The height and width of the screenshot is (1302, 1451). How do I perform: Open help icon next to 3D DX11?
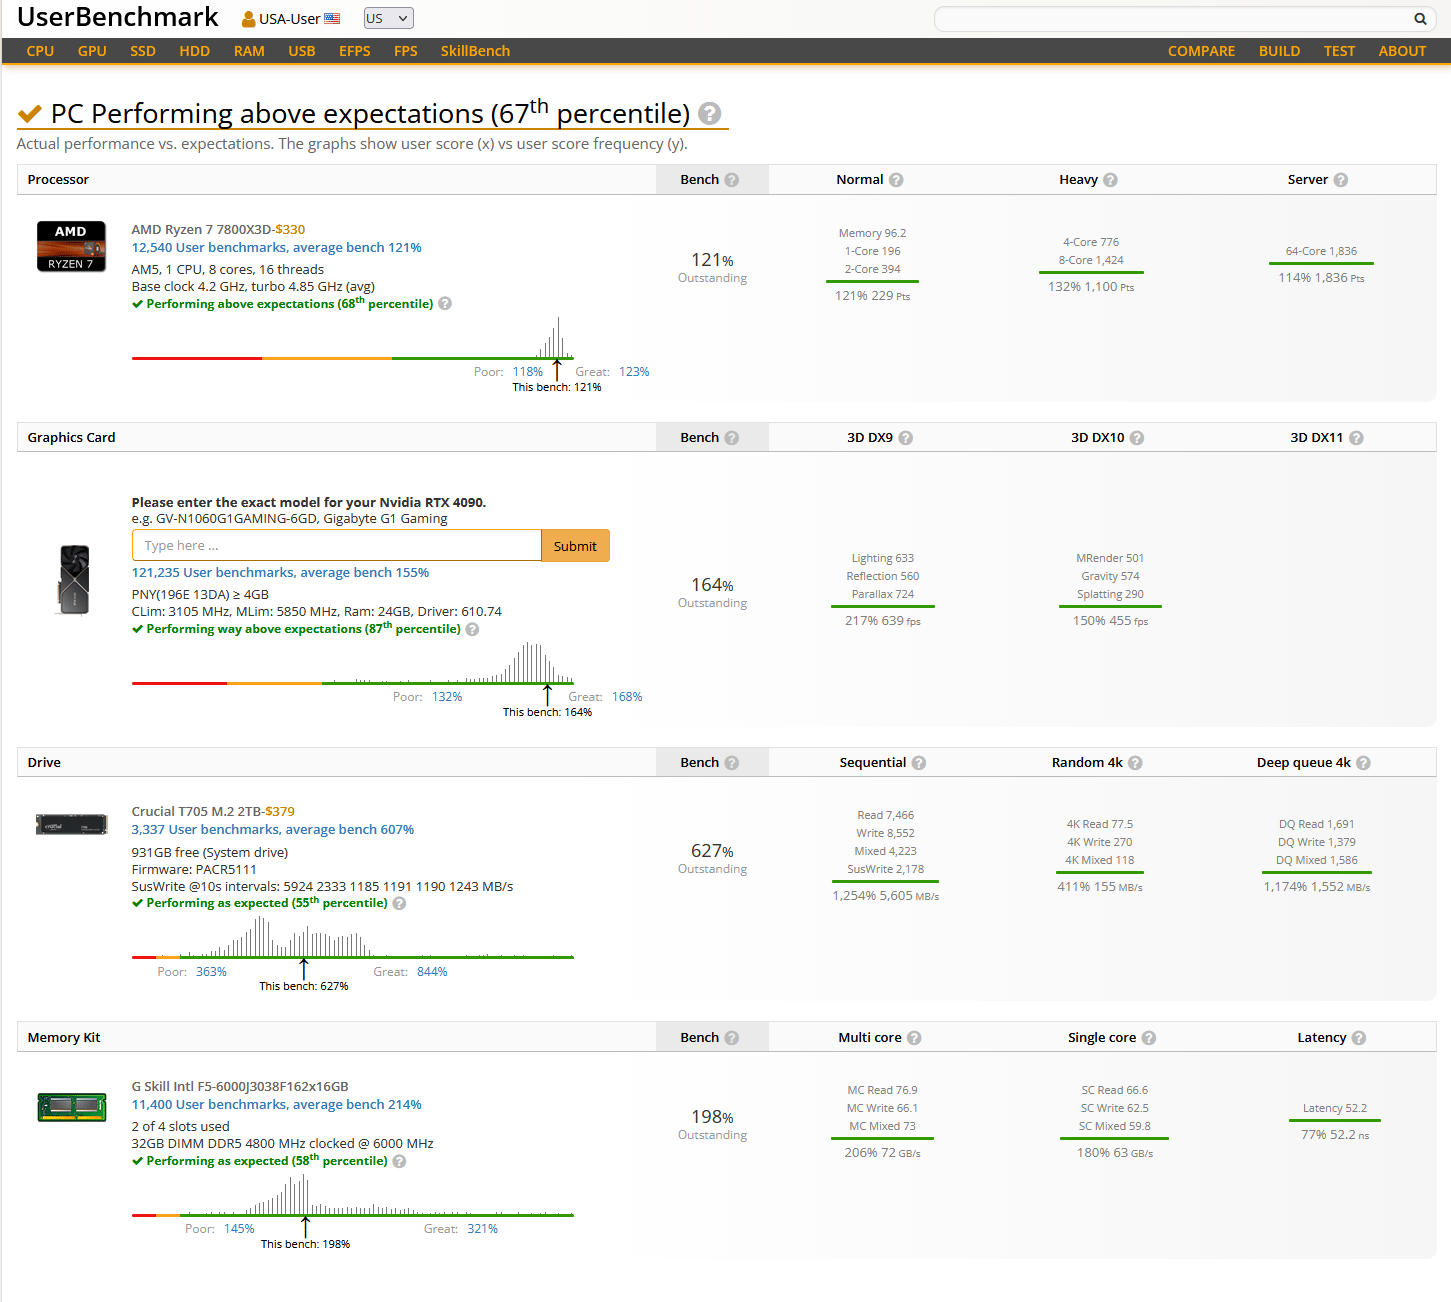click(x=1356, y=438)
